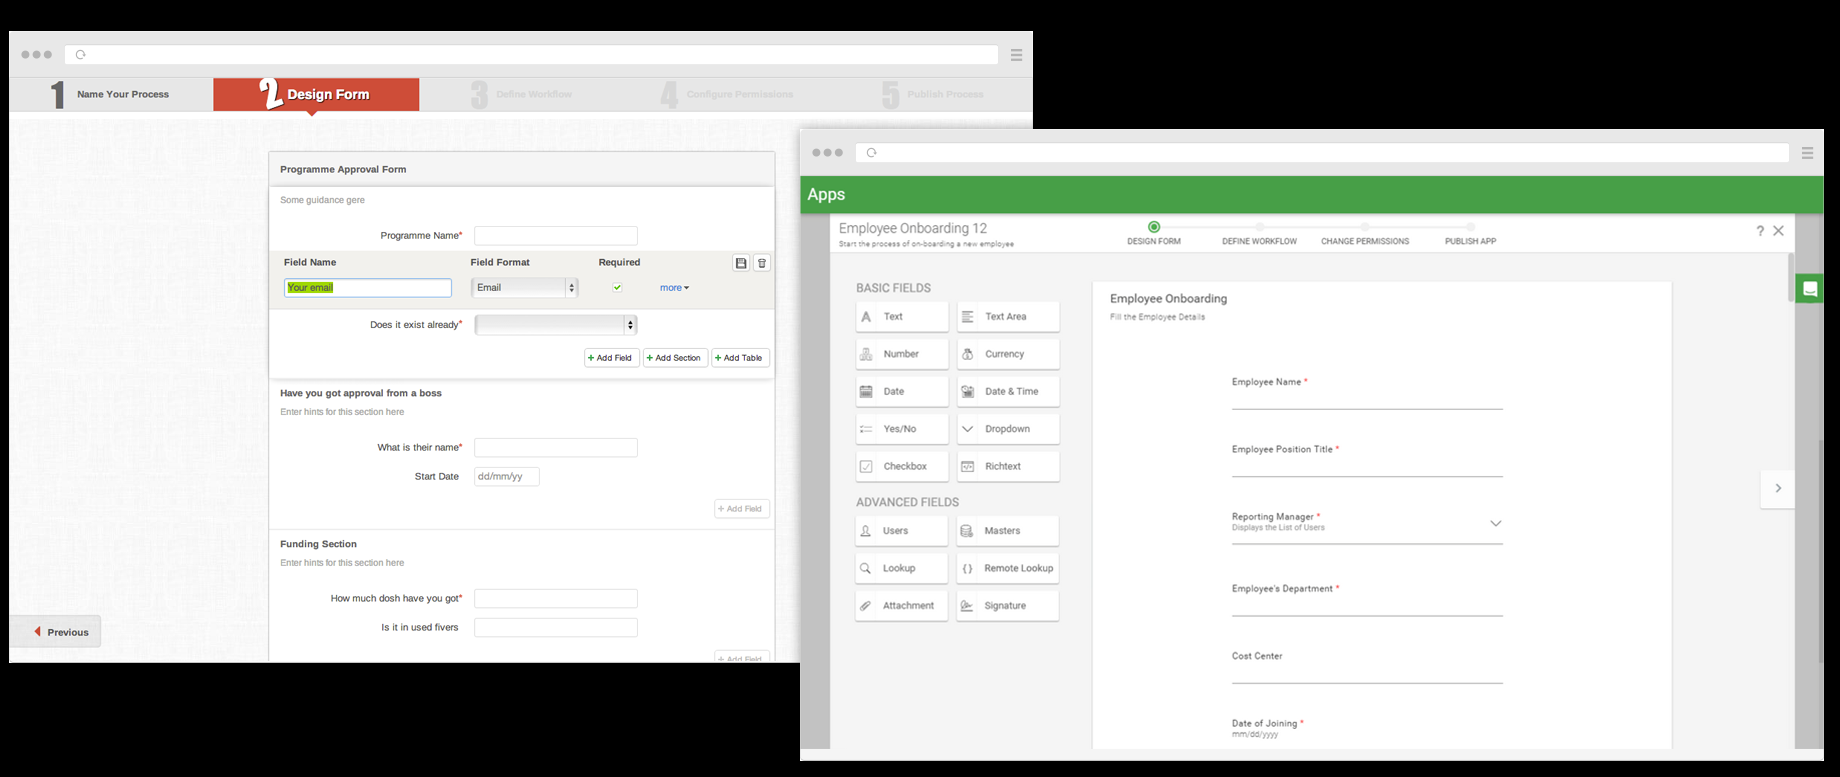This screenshot has height=777, width=1840.
Task: Click the Employee's Department field
Action: pyautogui.click(x=1367, y=600)
